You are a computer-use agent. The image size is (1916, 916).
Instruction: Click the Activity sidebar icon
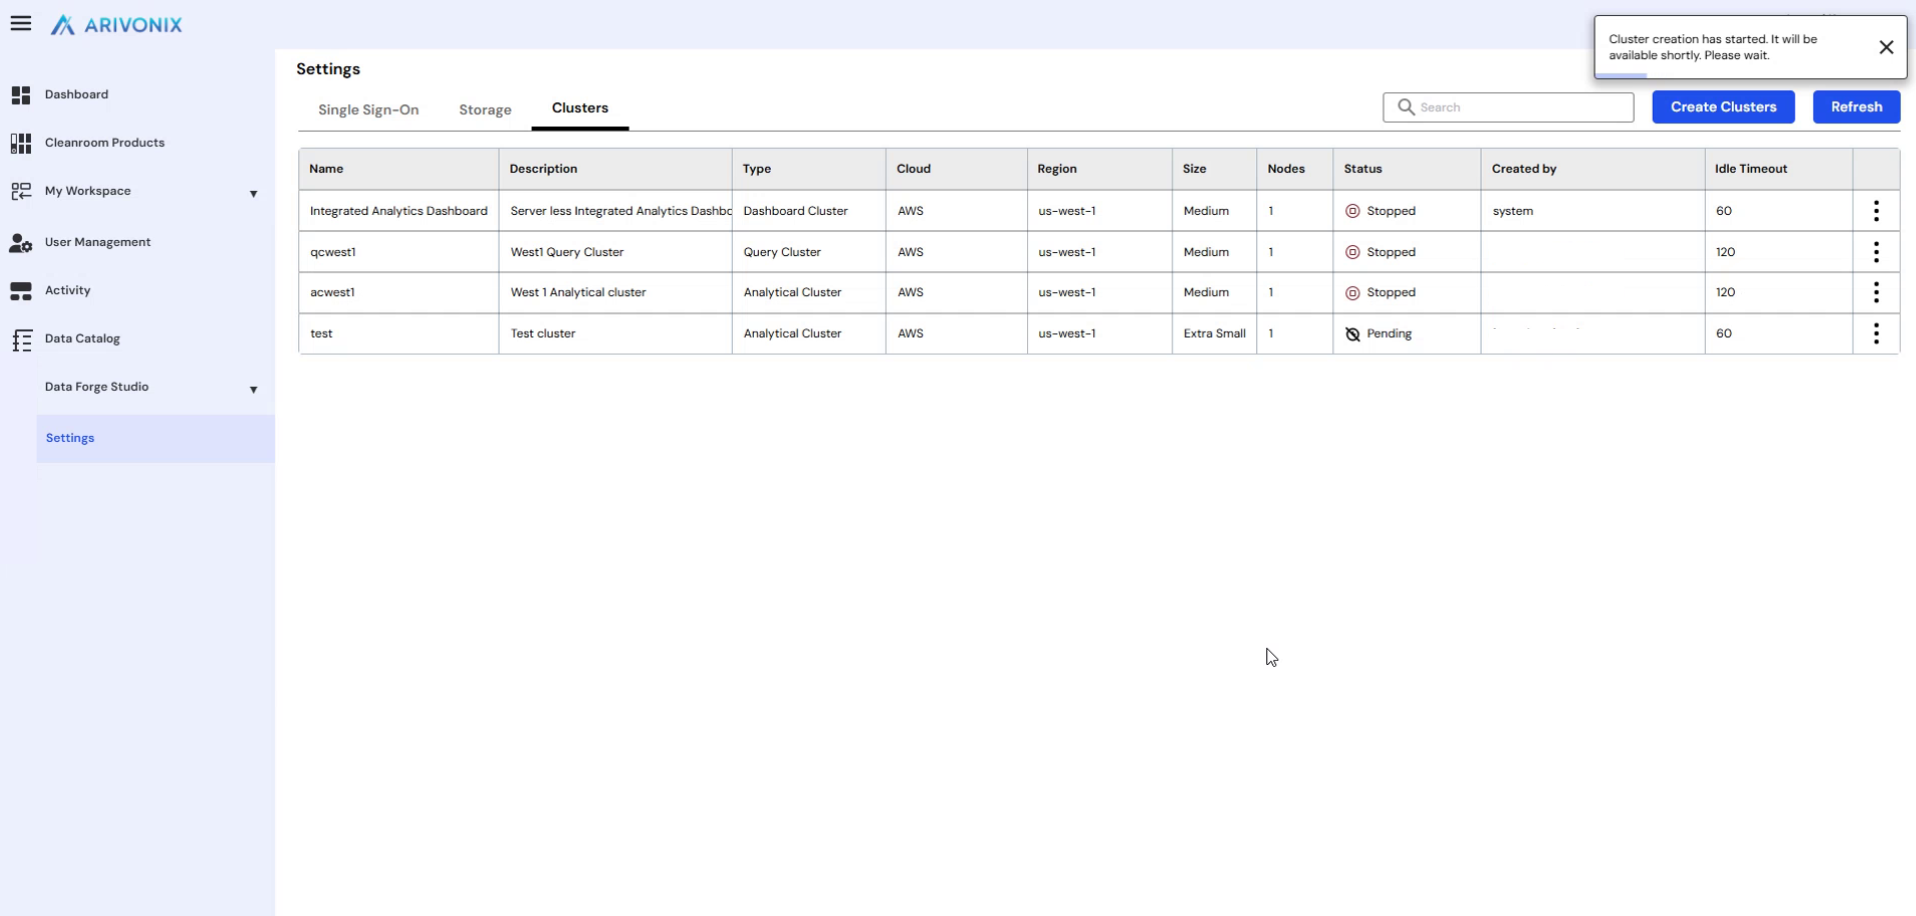tap(21, 291)
